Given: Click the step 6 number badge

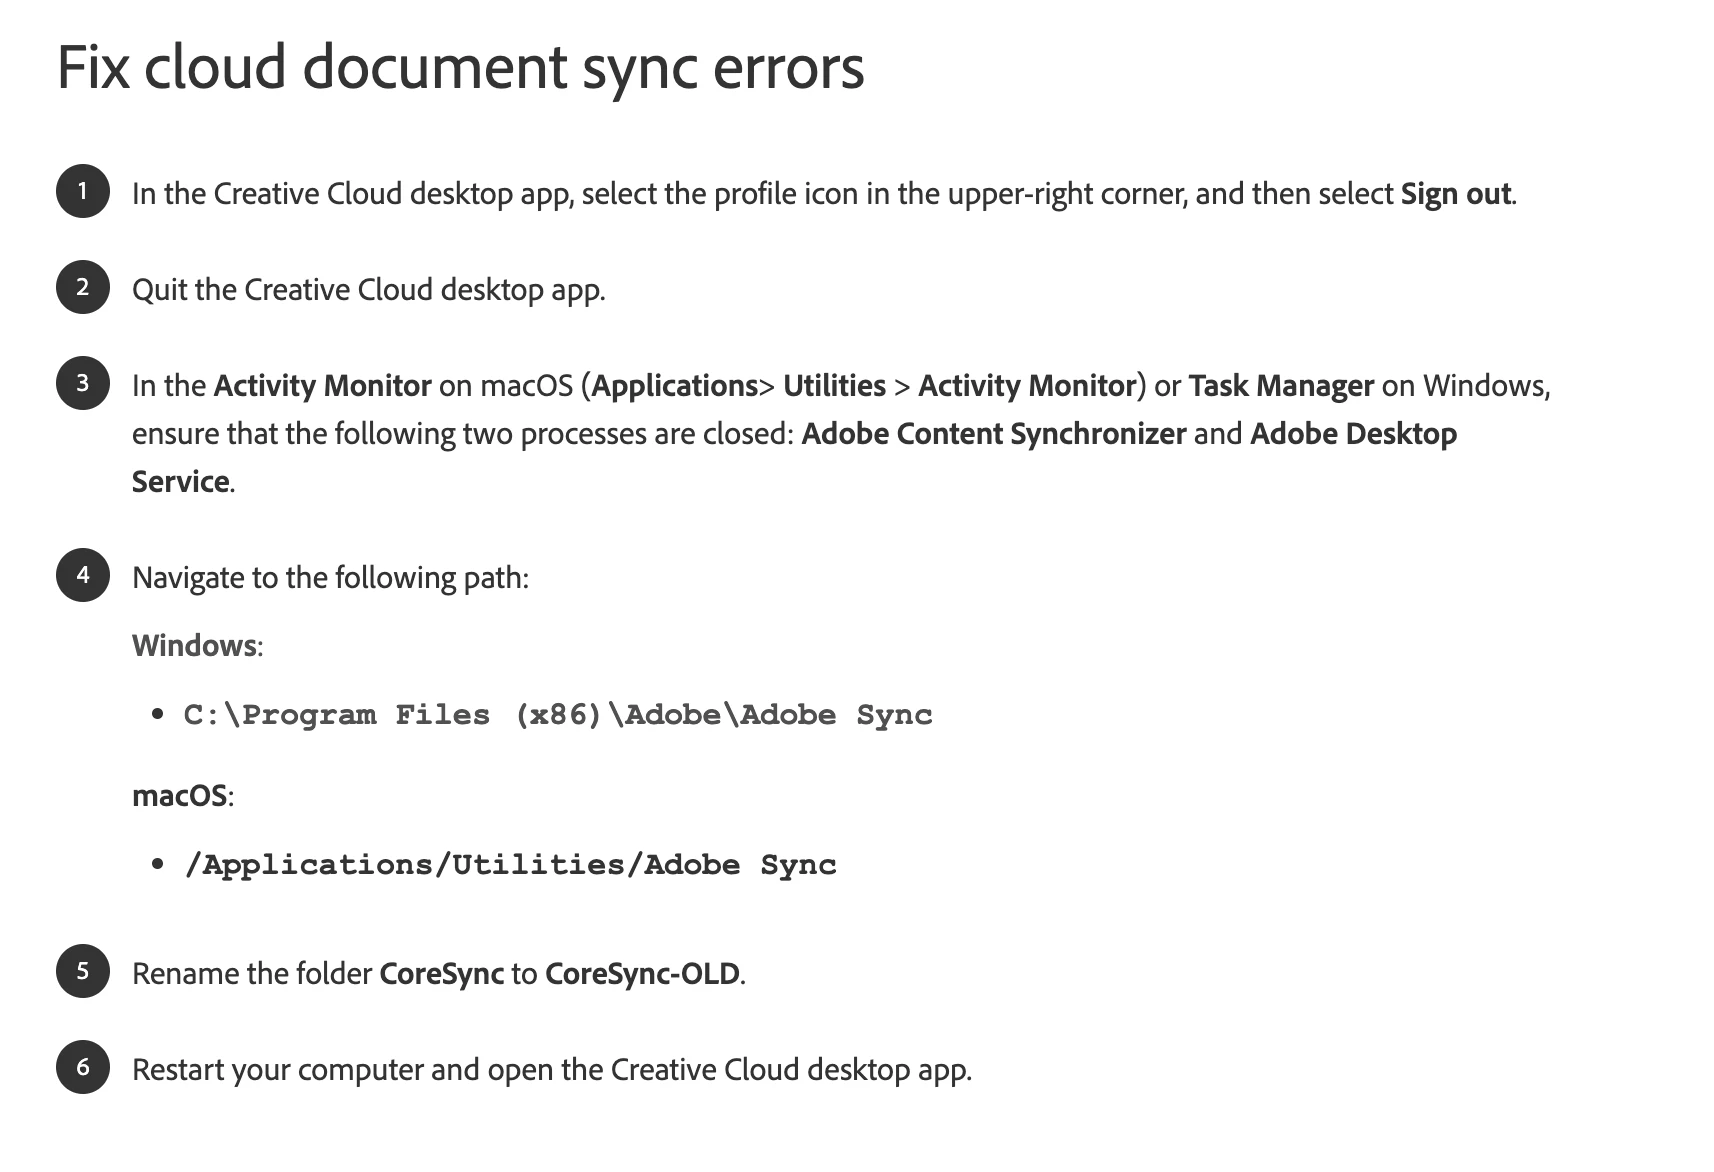Looking at the screenshot, I should point(83,1067).
